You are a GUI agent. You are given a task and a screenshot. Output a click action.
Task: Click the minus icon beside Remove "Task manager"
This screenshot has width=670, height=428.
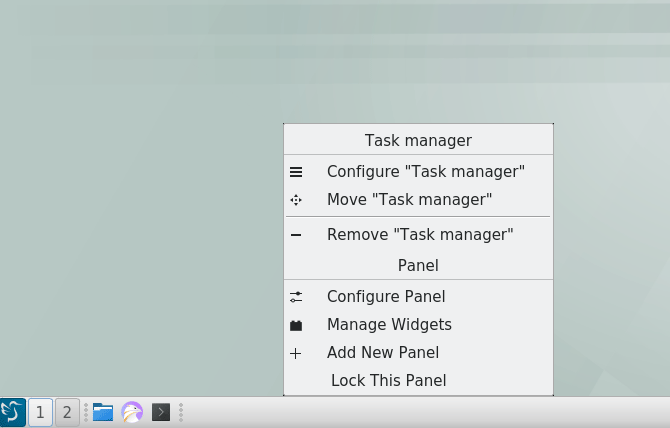coord(296,235)
